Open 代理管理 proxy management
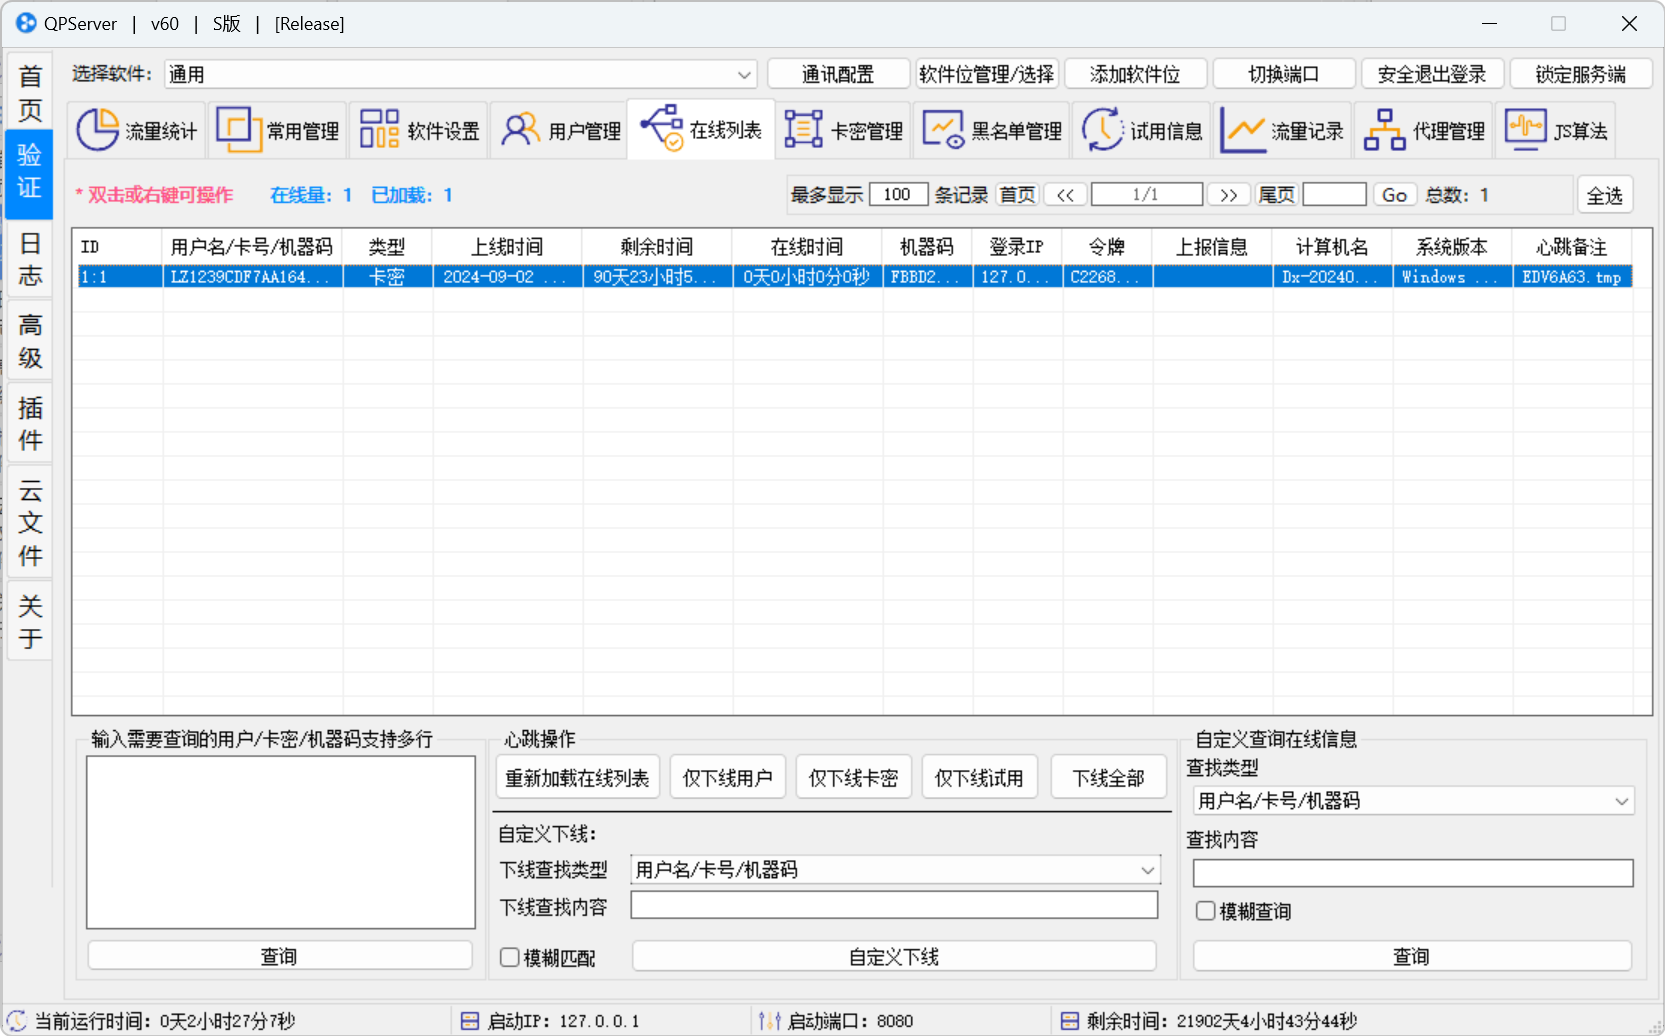Viewport: 1665px width, 1036px height. (x=1424, y=129)
